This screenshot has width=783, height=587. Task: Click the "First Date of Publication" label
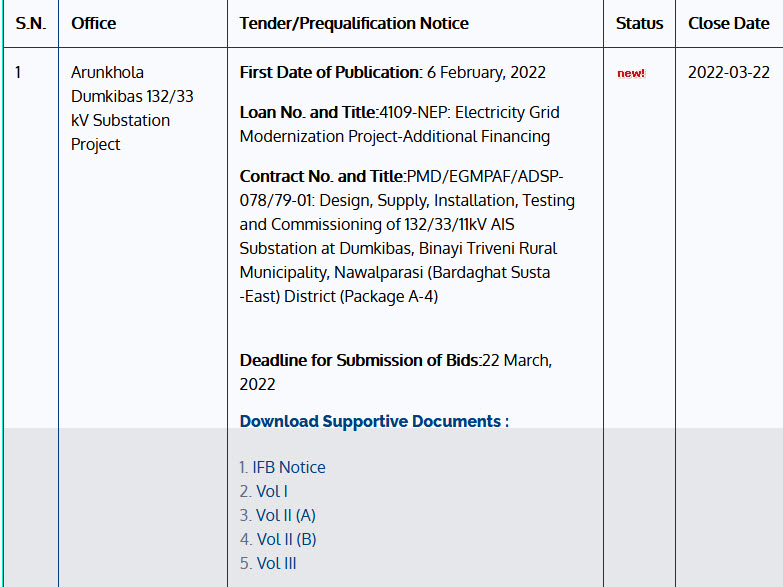pyautogui.click(x=329, y=72)
